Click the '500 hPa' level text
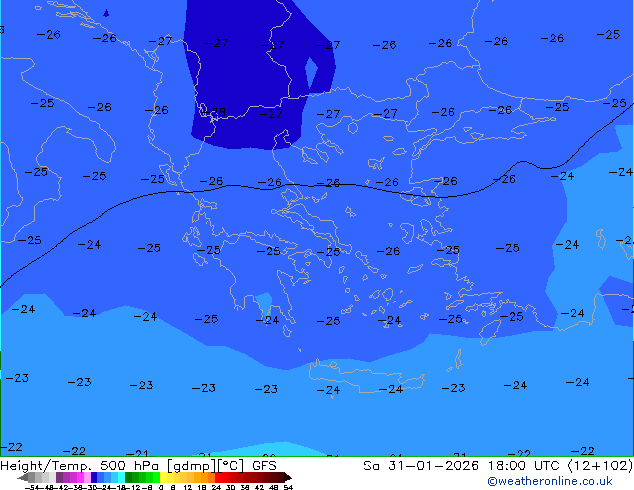Image resolution: width=634 pixels, height=490 pixels. click(x=129, y=465)
